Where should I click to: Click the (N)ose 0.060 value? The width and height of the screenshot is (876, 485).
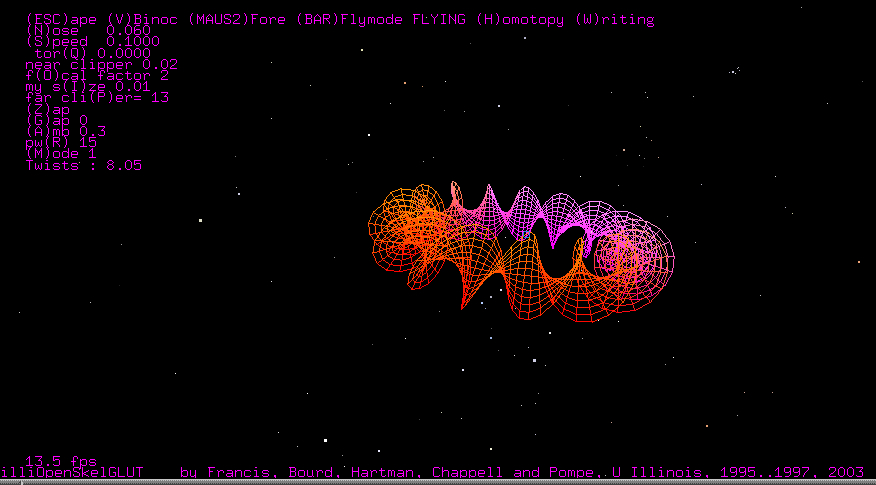pos(87,31)
